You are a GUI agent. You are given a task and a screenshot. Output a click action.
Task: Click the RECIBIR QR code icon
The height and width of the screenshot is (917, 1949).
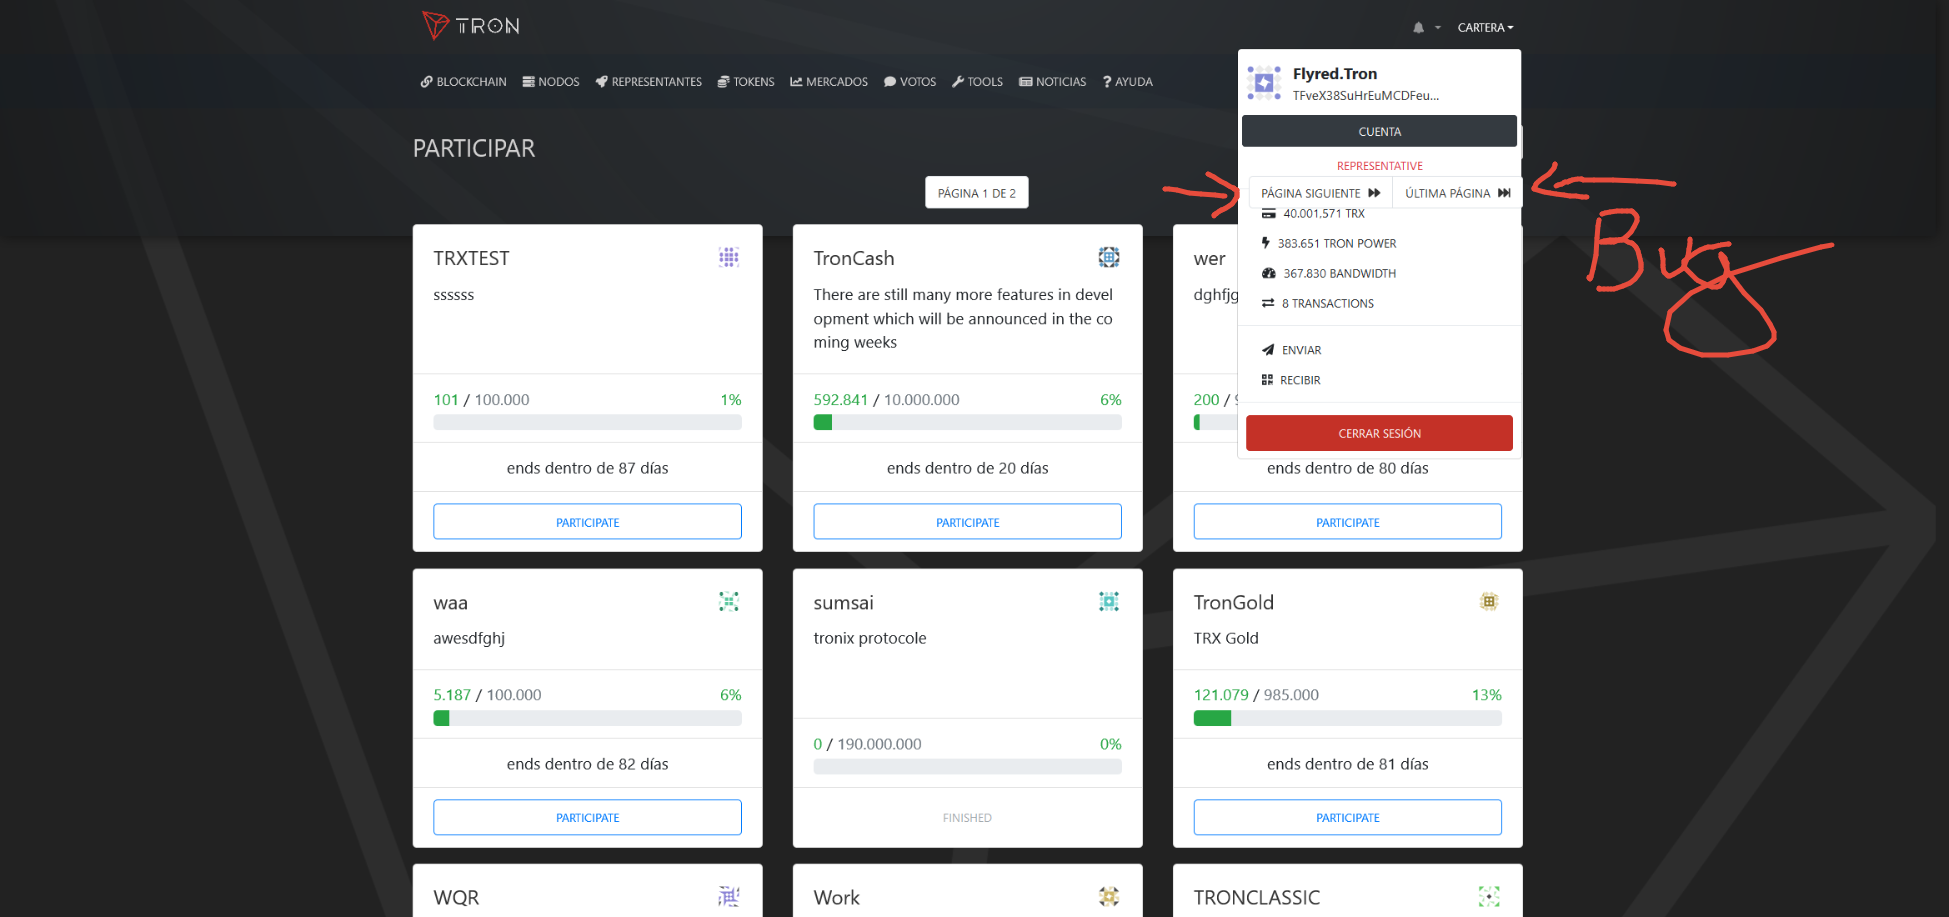click(1270, 379)
